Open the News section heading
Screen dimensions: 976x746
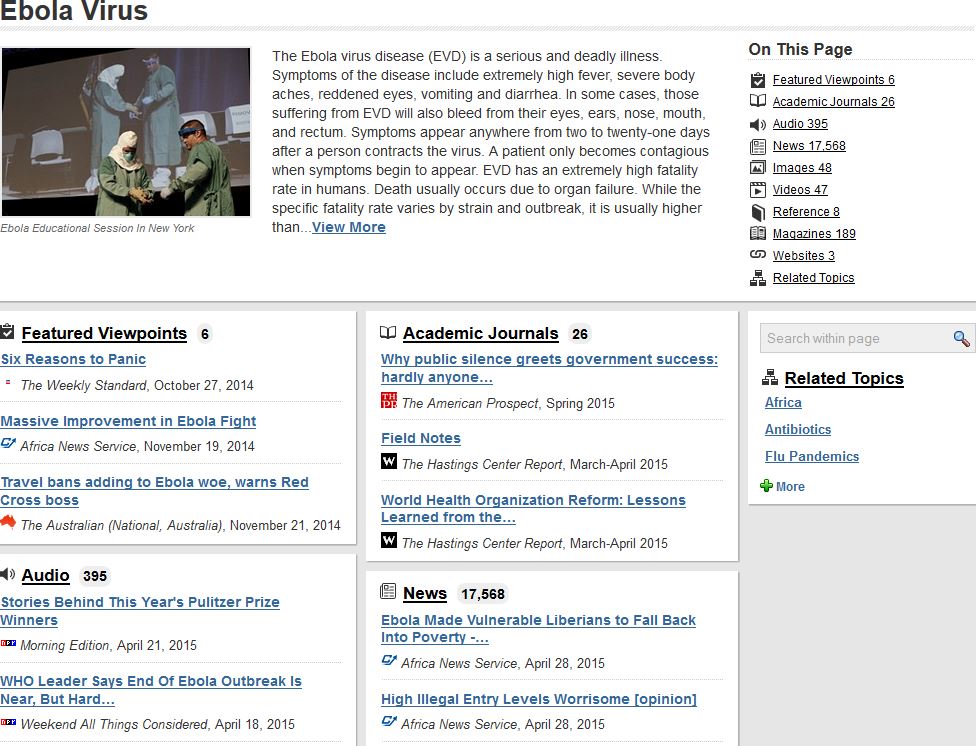(424, 594)
